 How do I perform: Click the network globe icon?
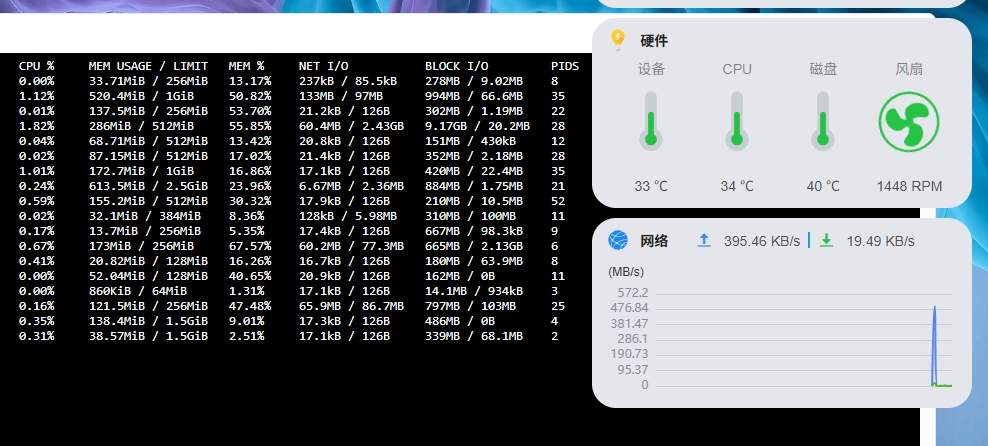(x=618, y=240)
